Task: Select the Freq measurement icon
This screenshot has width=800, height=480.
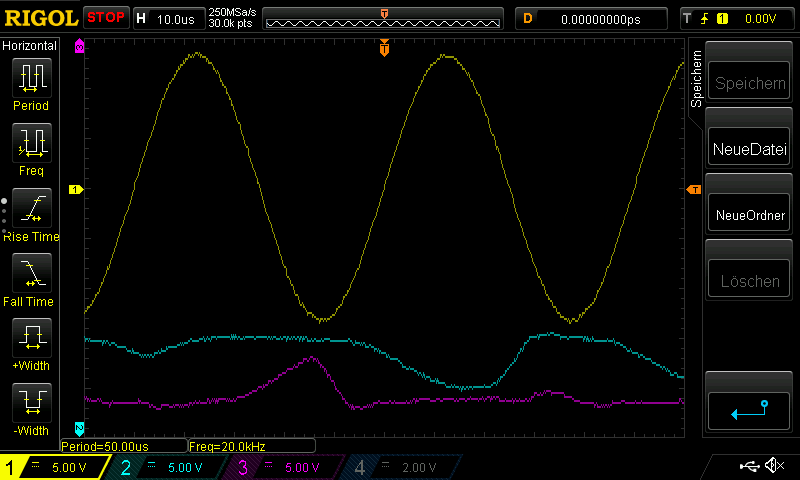Action: tap(32, 142)
